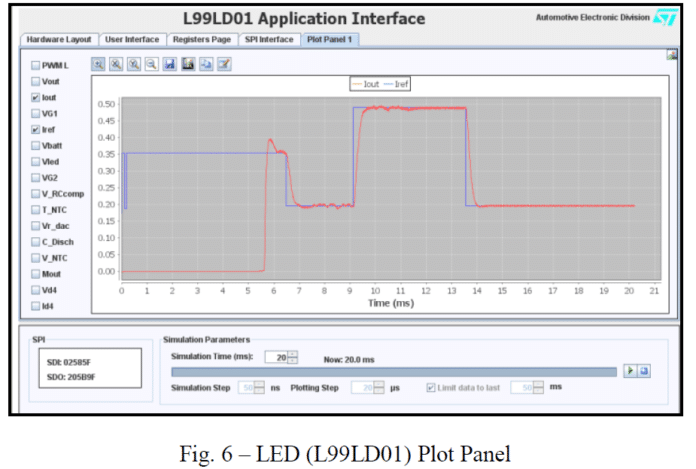Click the Simulation Step spinner arrows

260,387
